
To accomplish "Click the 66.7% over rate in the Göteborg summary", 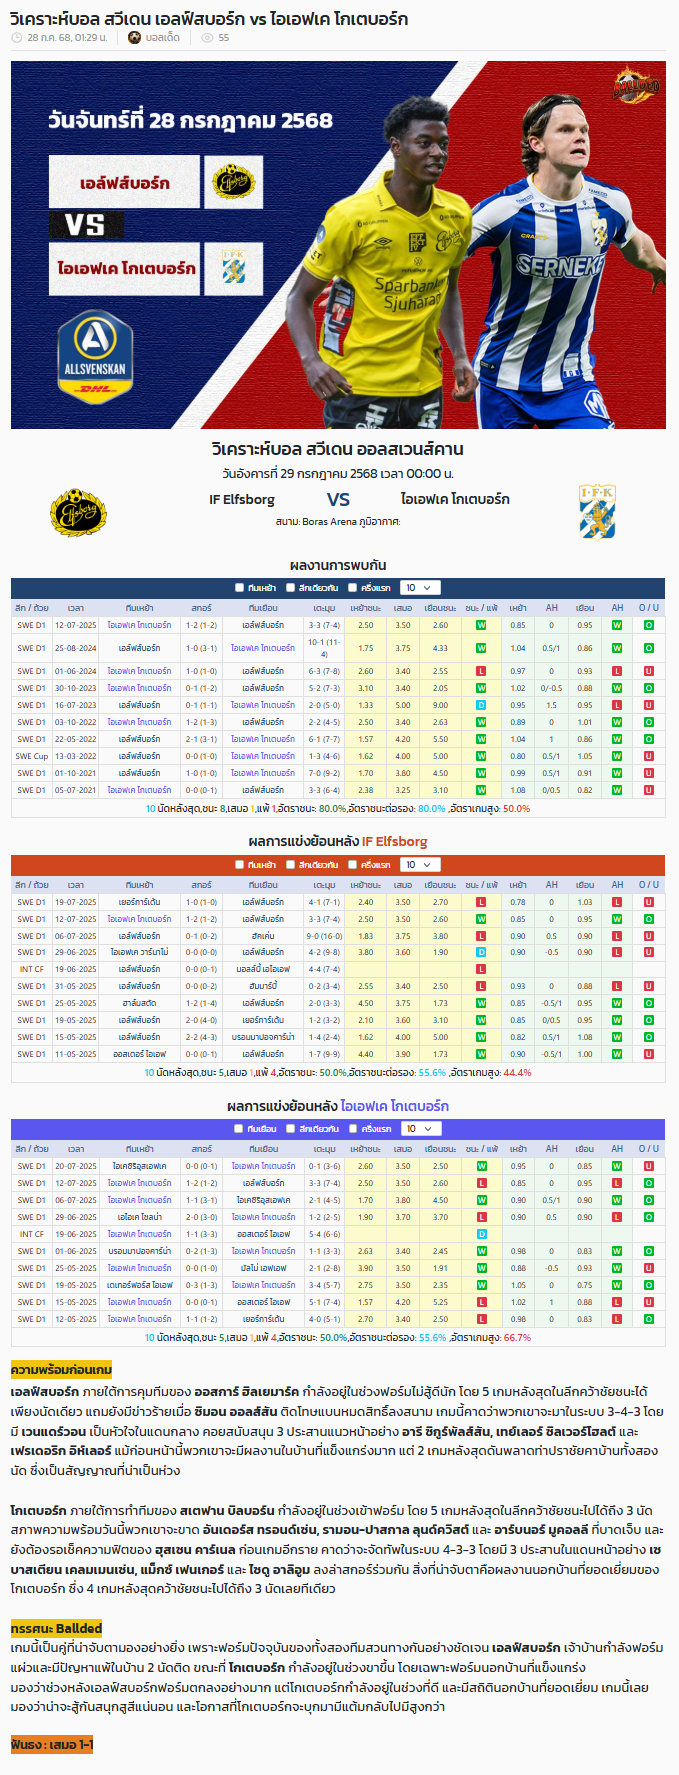I will coord(517,1338).
